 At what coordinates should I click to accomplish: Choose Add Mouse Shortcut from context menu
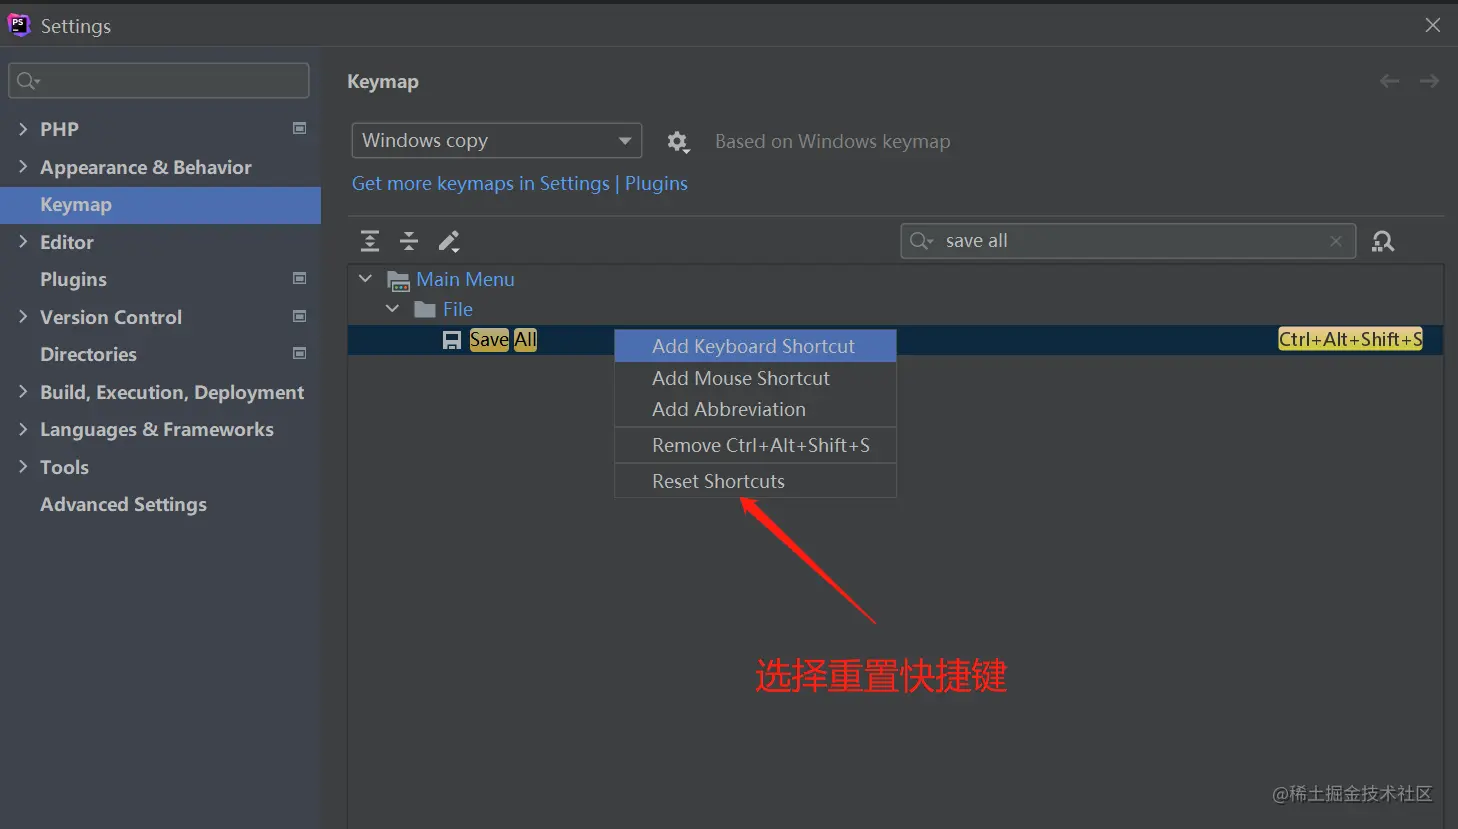point(755,378)
